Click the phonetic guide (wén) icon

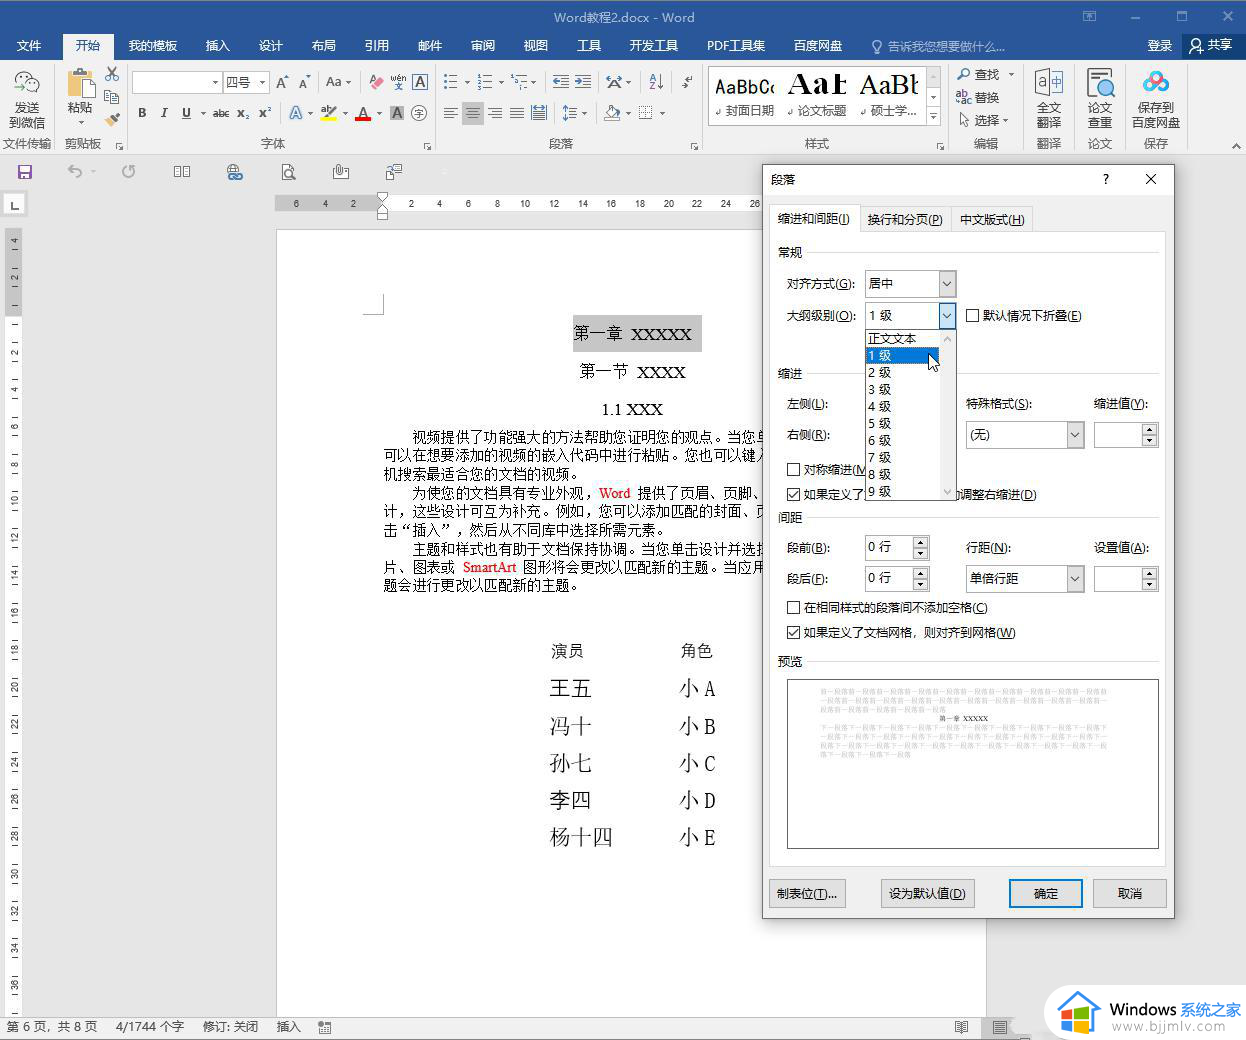point(398,82)
